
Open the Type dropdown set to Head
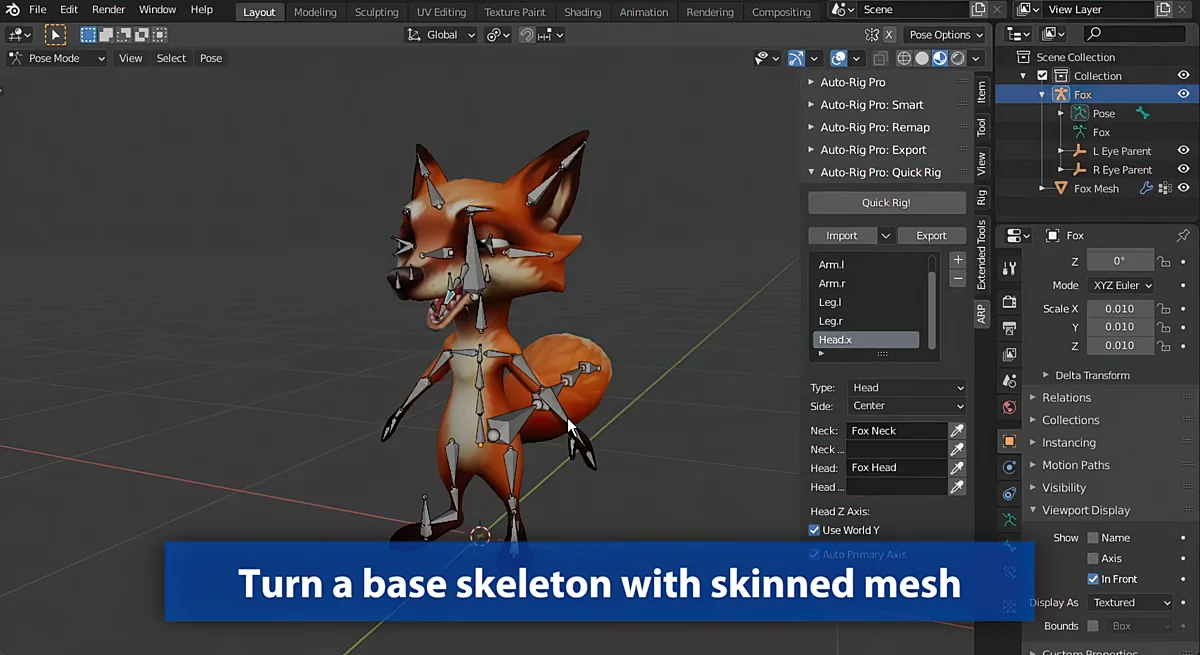tap(906, 388)
